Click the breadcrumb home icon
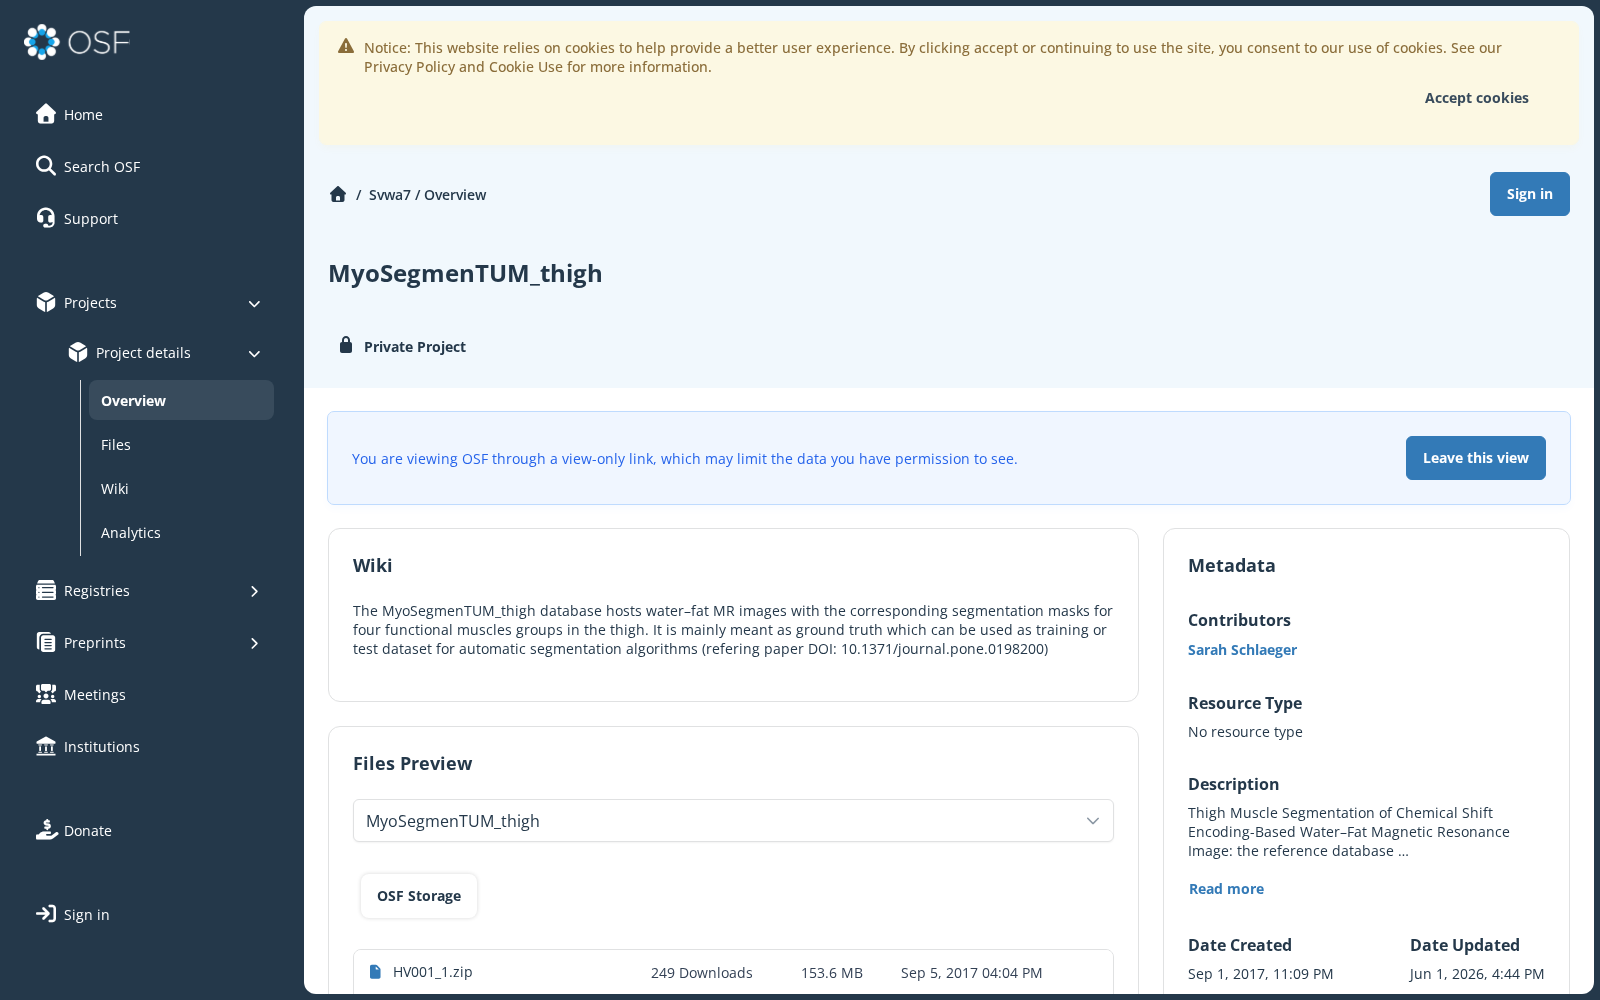 coord(338,194)
